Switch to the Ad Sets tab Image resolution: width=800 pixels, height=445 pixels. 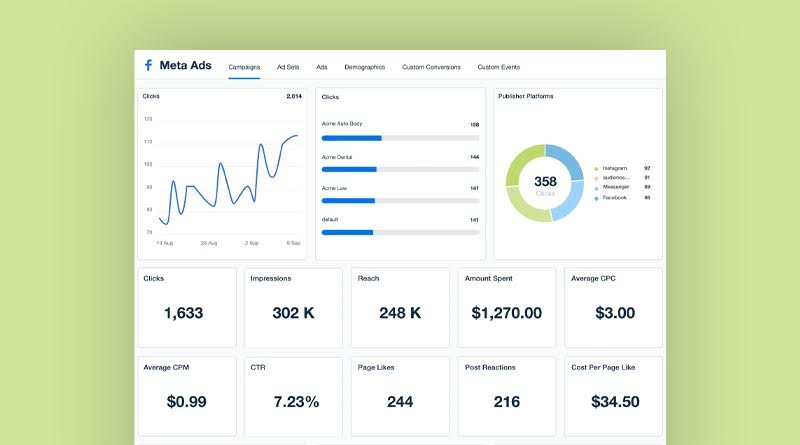(288, 67)
